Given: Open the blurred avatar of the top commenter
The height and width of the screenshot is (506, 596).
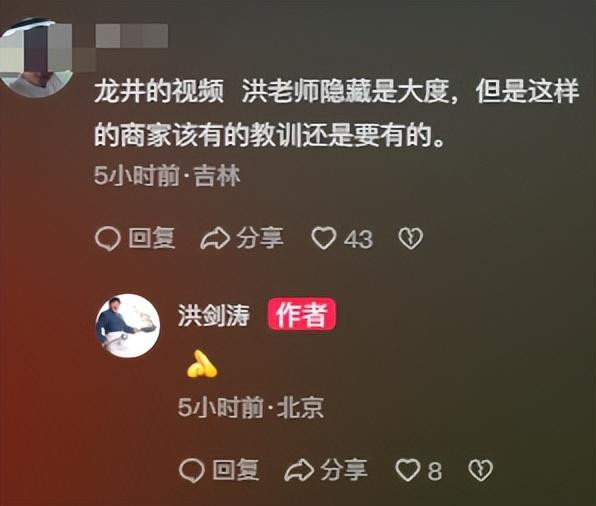Looking at the screenshot, I should pyautogui.click(x=36, y=57).
